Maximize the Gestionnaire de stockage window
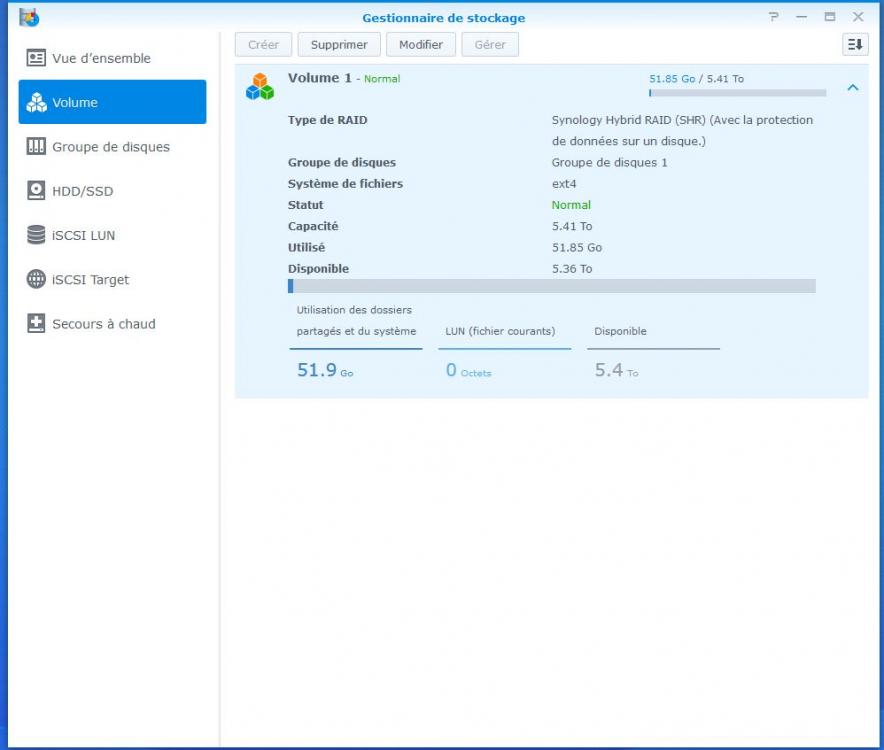 click(x=830, y=17)
